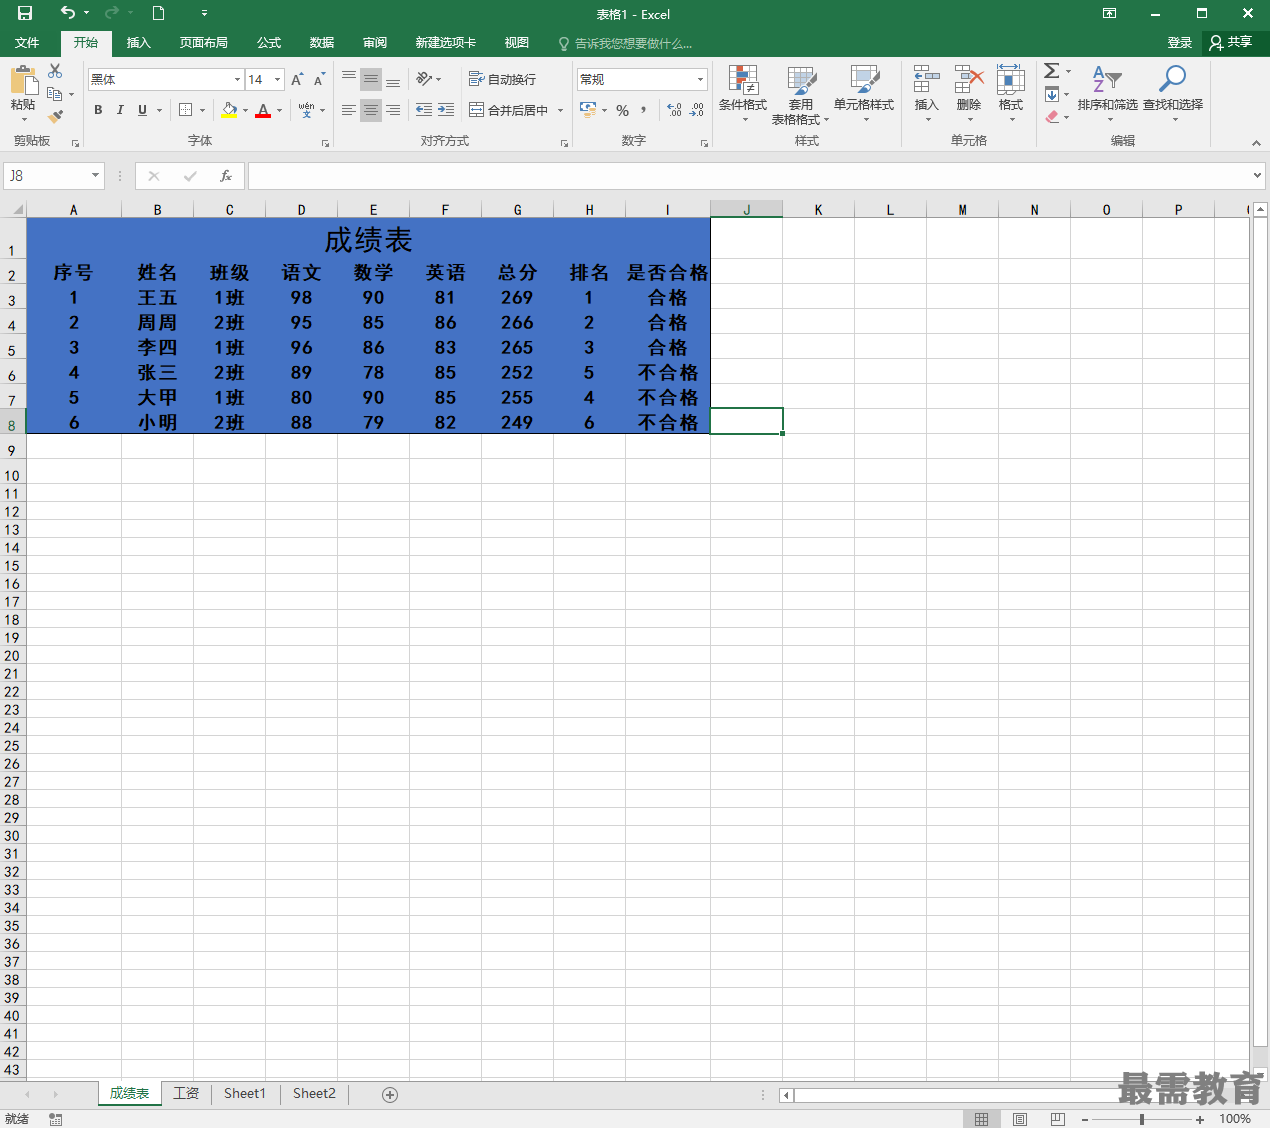The image size is (1270, 1128).
Task: Open Conditional Formatting (条件格式)
Action: (743, 95)
